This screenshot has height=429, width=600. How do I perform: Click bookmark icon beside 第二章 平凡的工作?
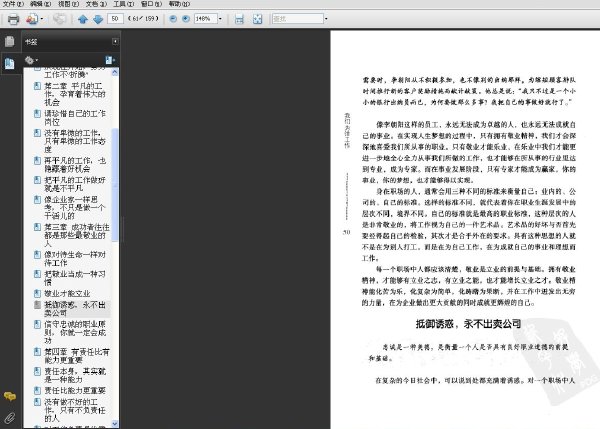pos(37,86)
